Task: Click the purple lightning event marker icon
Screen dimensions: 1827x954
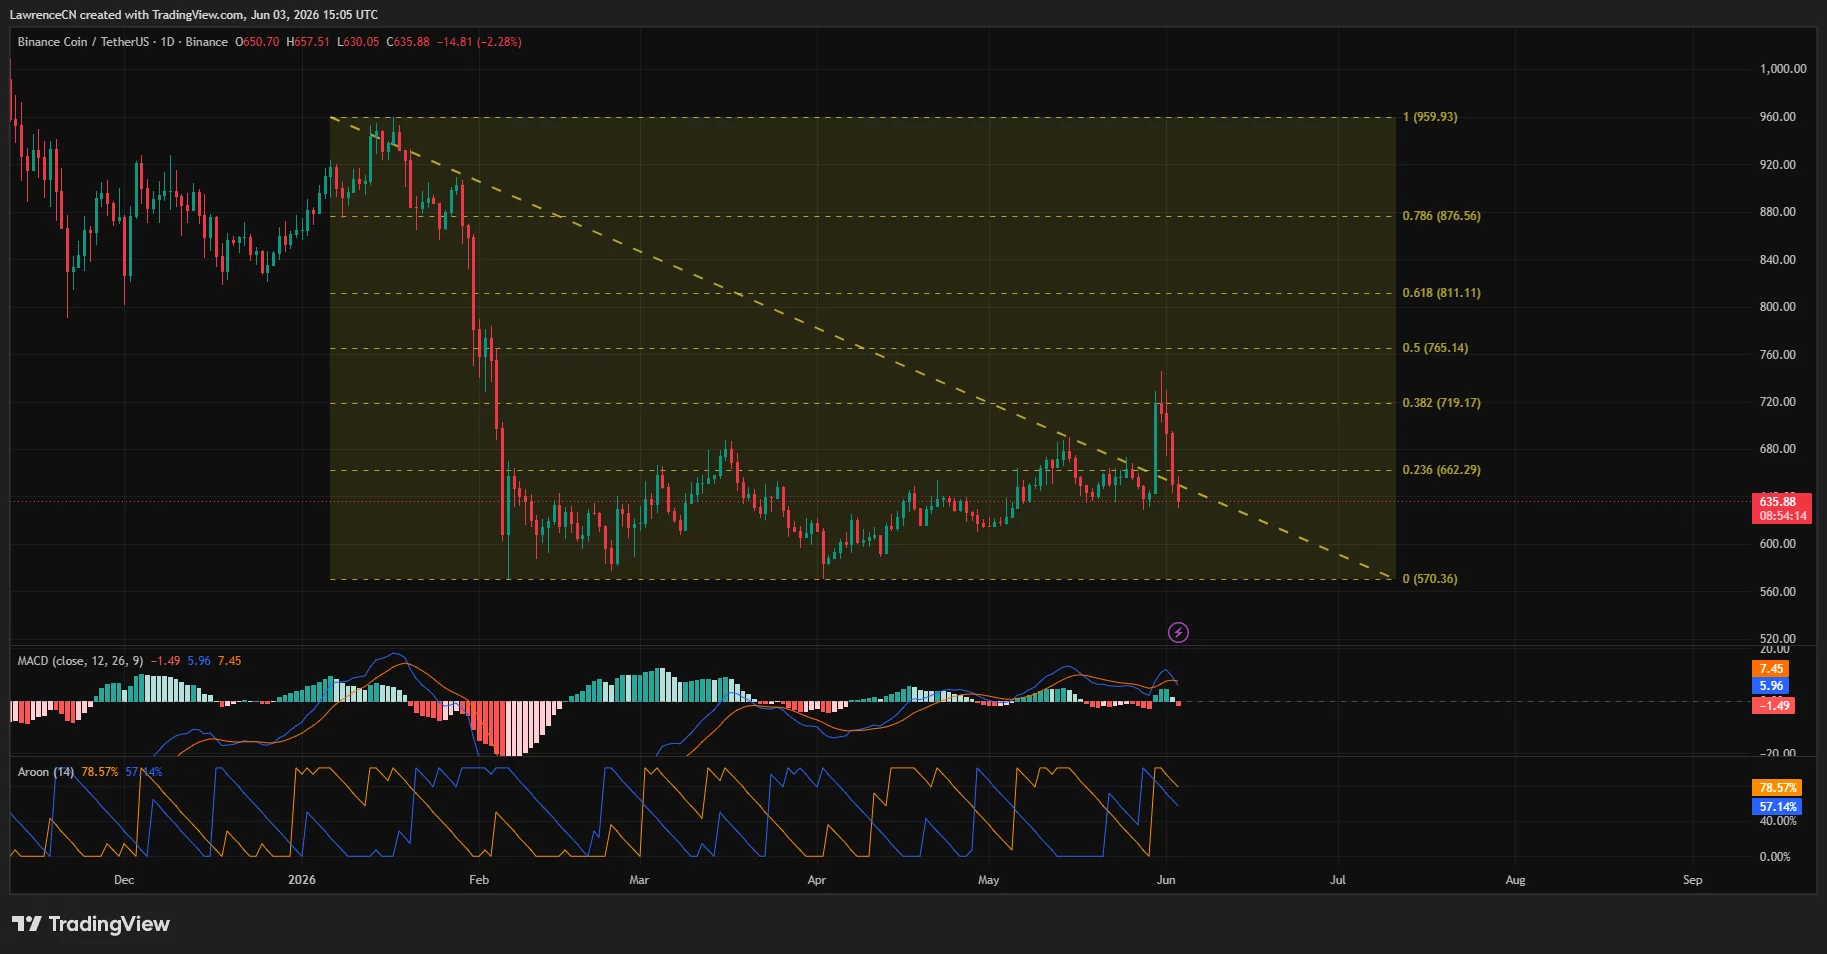Action: 1178,632
